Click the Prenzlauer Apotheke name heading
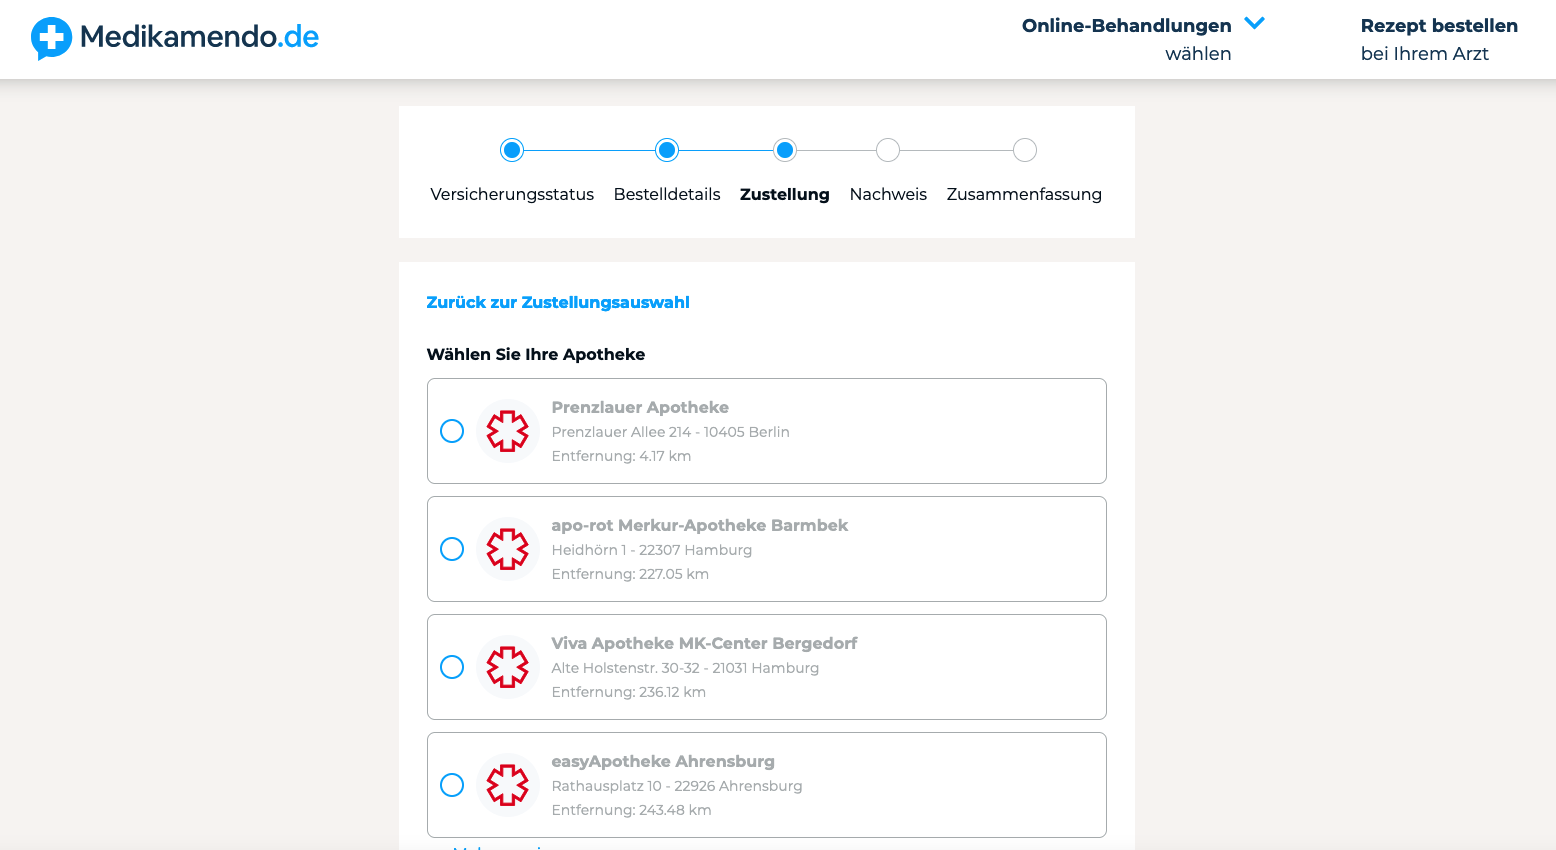The width and height of the screenshot is (1556, 850). coord(640,407)
